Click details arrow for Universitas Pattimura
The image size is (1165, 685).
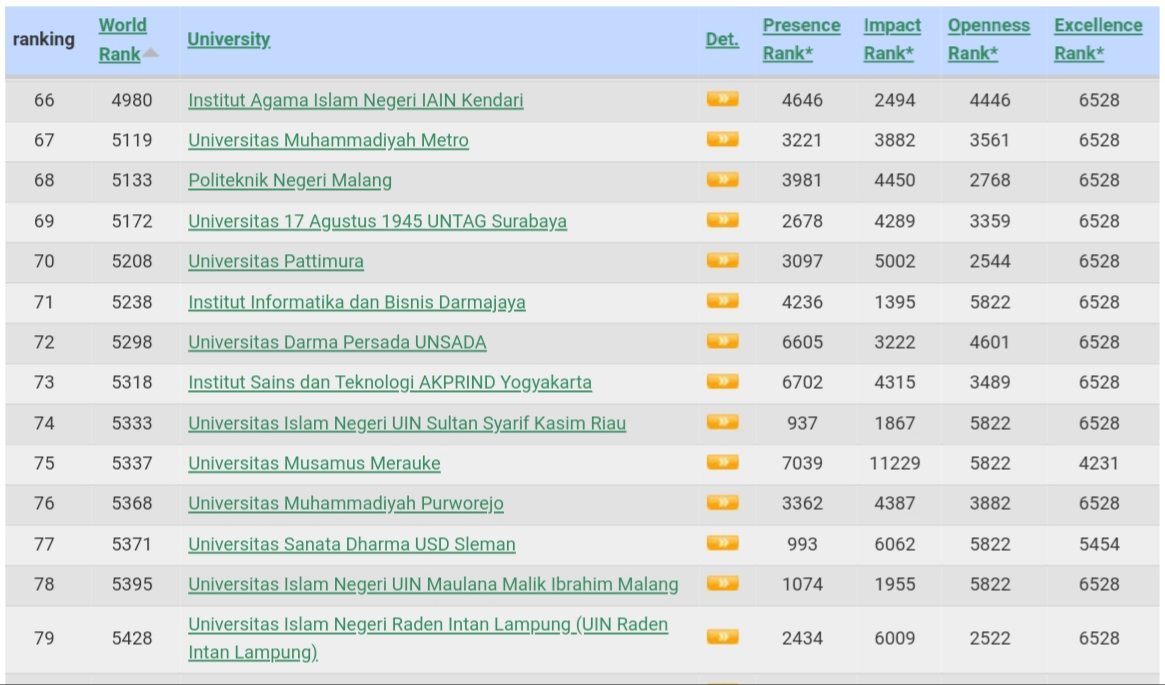tap(722, 260)
